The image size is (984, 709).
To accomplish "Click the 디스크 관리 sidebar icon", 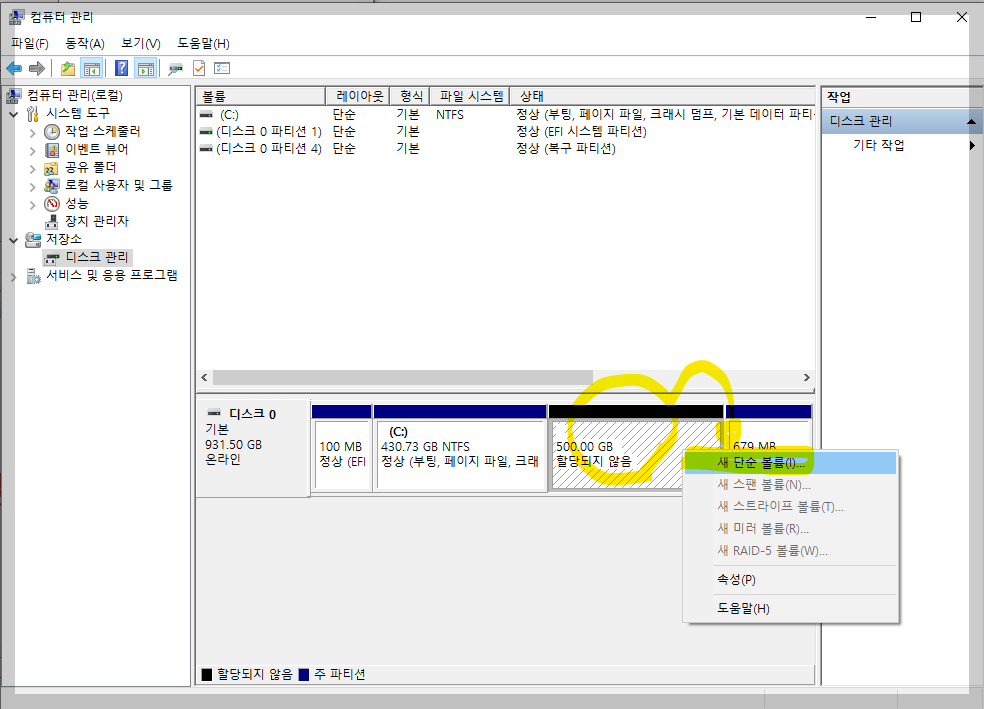I will click(x=52, y=257).
